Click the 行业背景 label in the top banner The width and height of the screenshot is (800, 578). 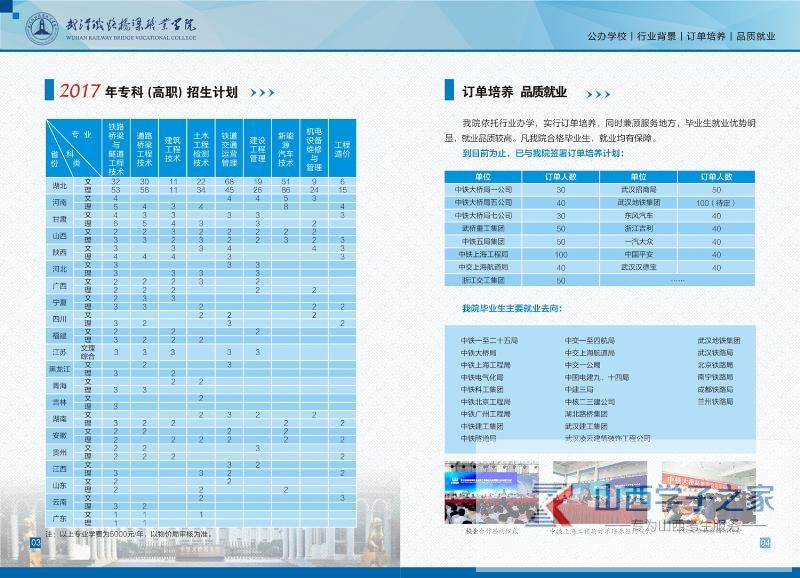pos(656,36)
